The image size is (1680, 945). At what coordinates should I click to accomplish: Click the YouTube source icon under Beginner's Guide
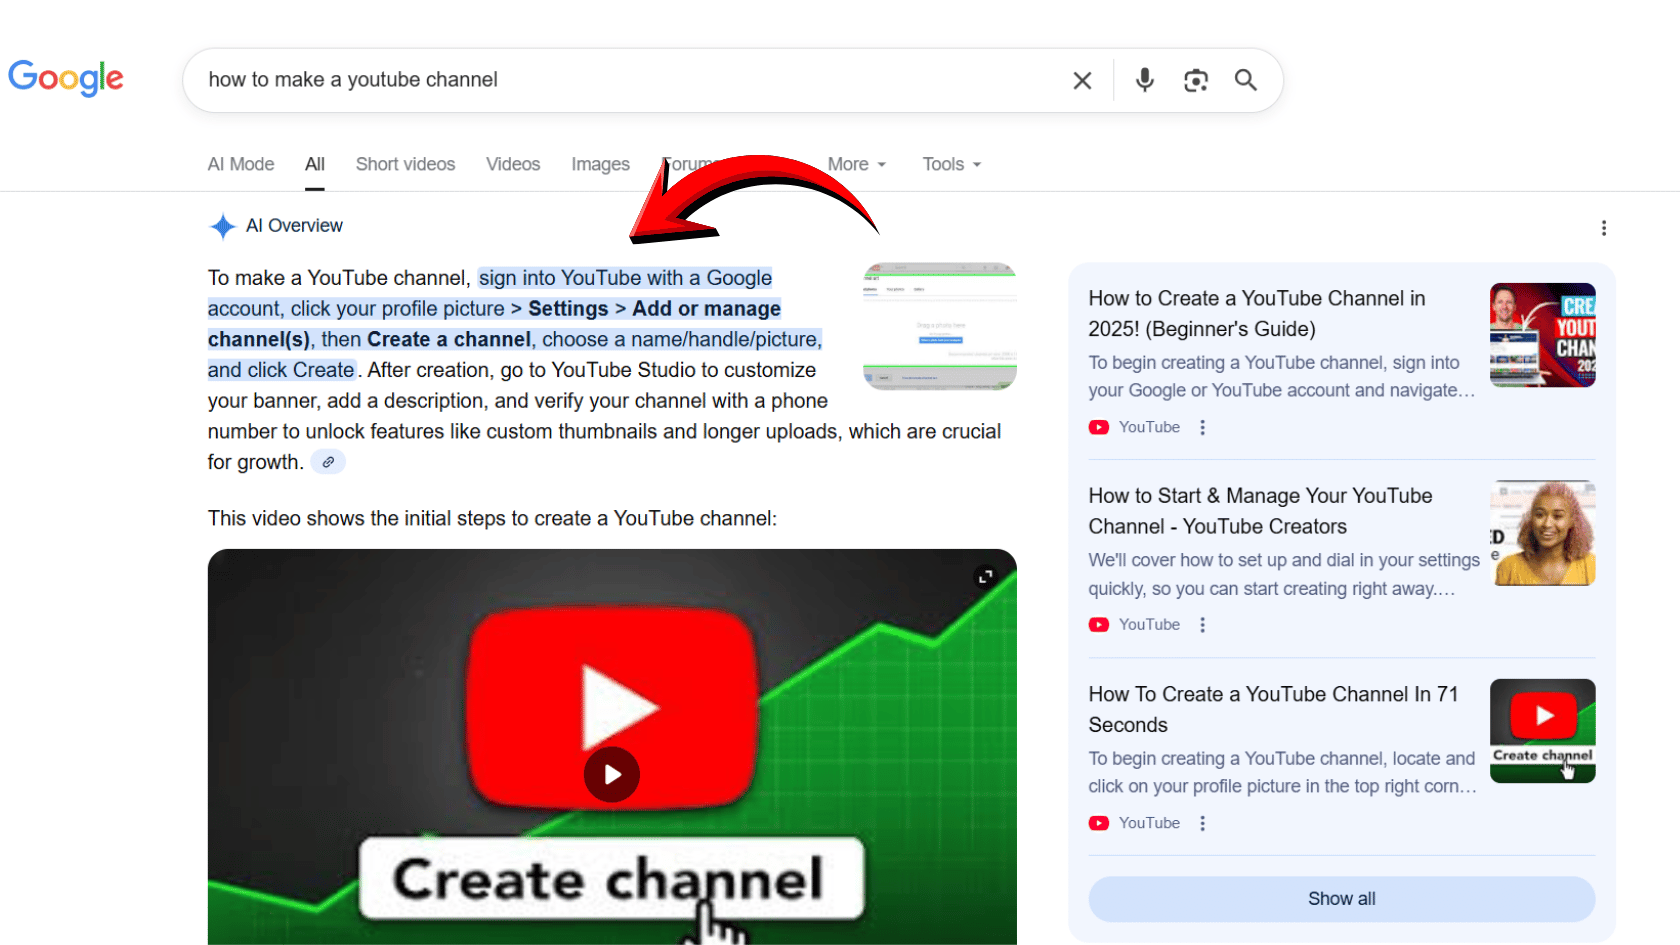(x=1099, y=427)
